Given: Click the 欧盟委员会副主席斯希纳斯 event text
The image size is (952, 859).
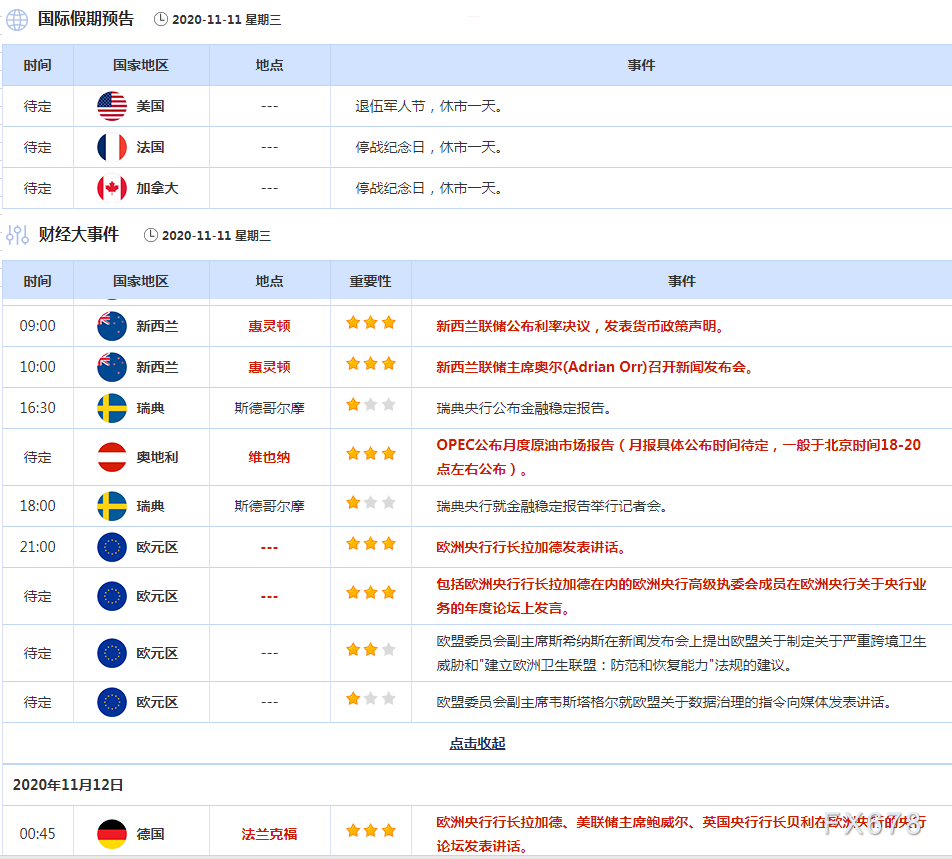Looking at the screenshot, I should pos(681,653).
